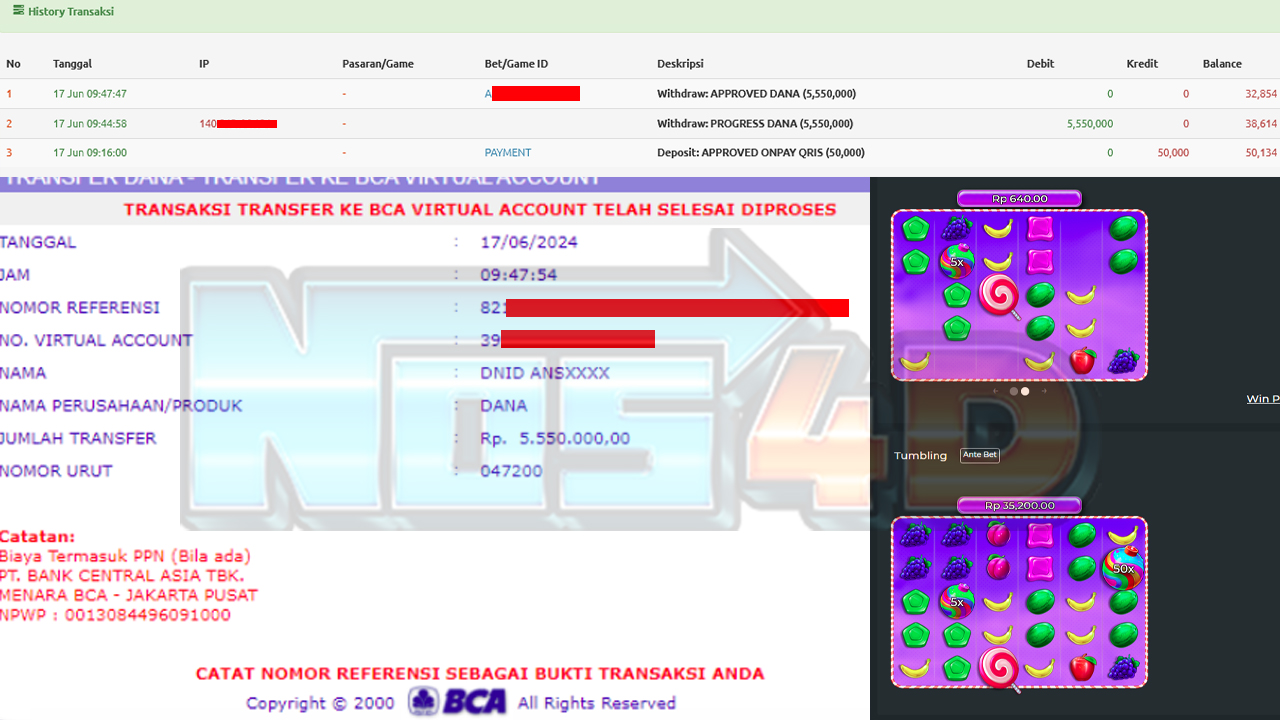This screenshot has height=720, width=1280.
Task: Click the 50,134 balance value
Action: (1261, 153)
